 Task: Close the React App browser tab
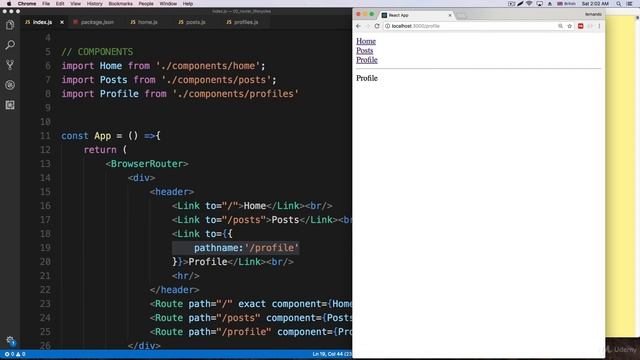pyautogui.click(x=450, y=15)
